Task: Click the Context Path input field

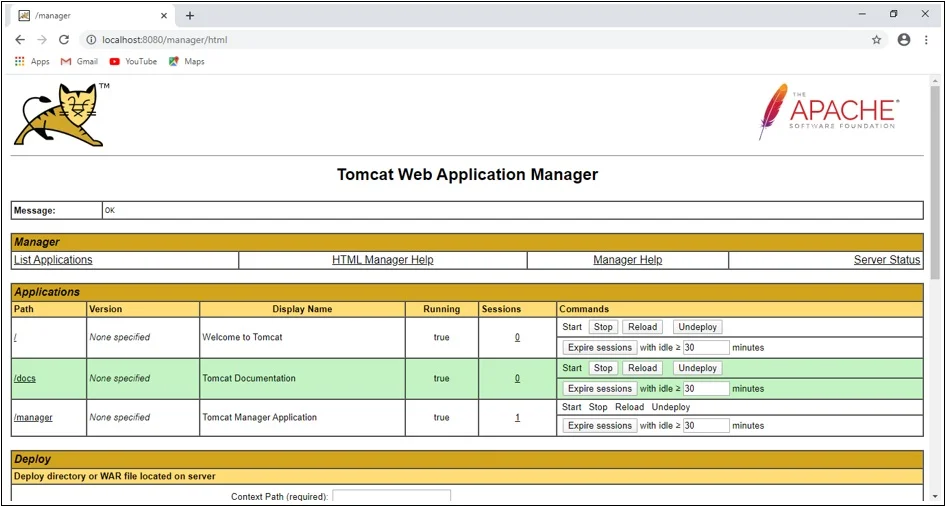Action: pyautogui.click(x=392, y=497)
